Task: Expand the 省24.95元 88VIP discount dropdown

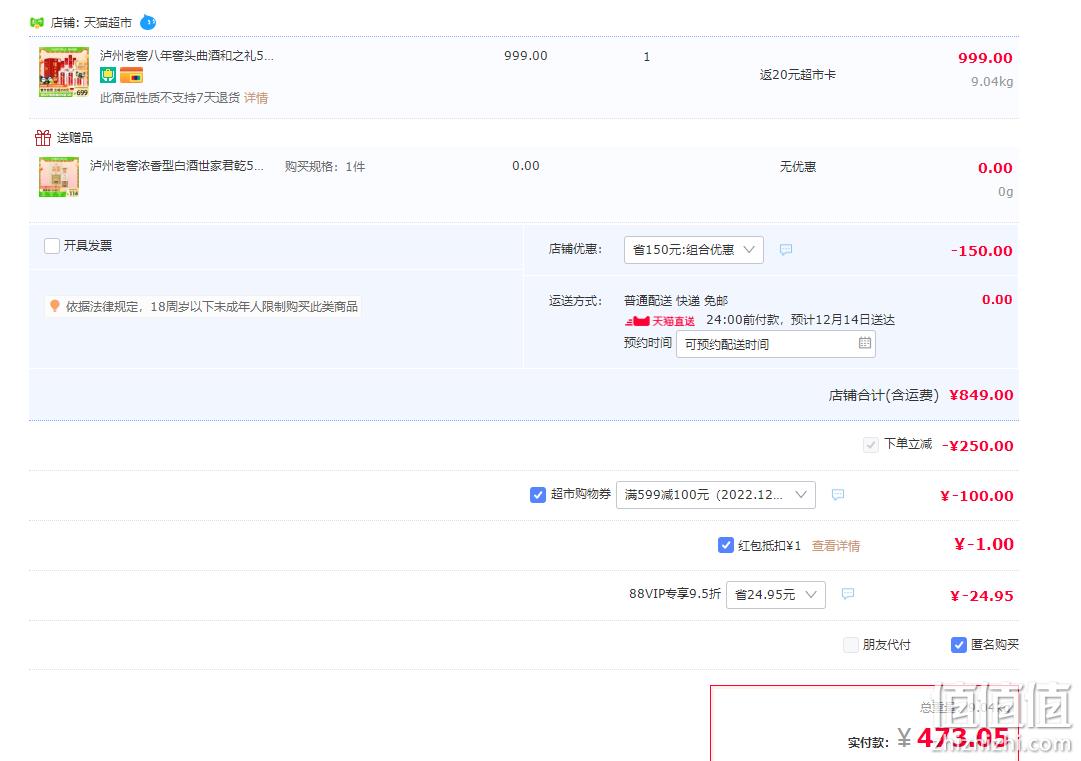Action: (776, 595)
